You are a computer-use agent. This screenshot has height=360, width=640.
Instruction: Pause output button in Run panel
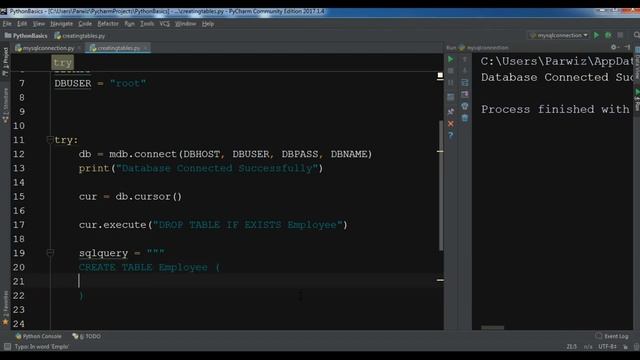[451, 83]
